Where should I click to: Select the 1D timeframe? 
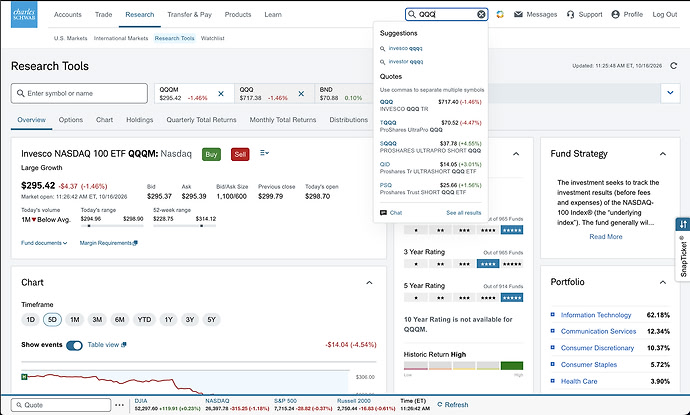pyautogui.click(x=30, y=320)
